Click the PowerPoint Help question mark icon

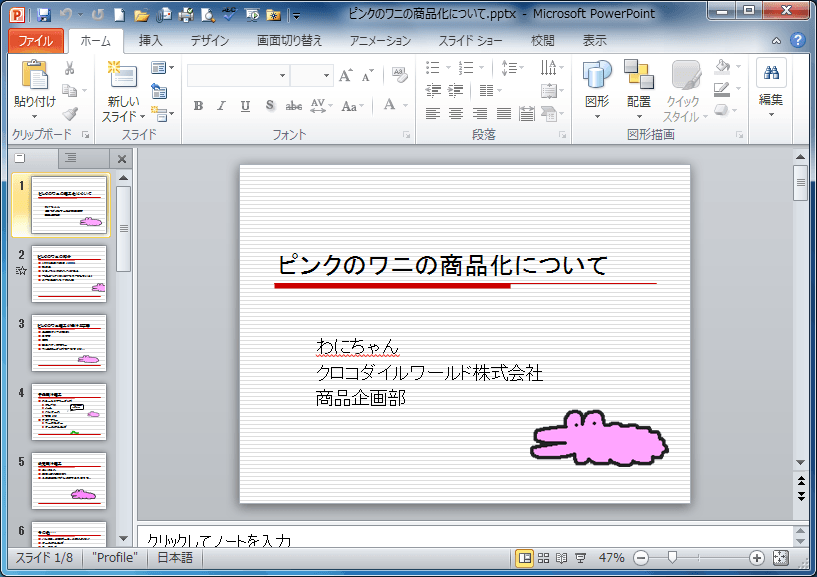798,40
